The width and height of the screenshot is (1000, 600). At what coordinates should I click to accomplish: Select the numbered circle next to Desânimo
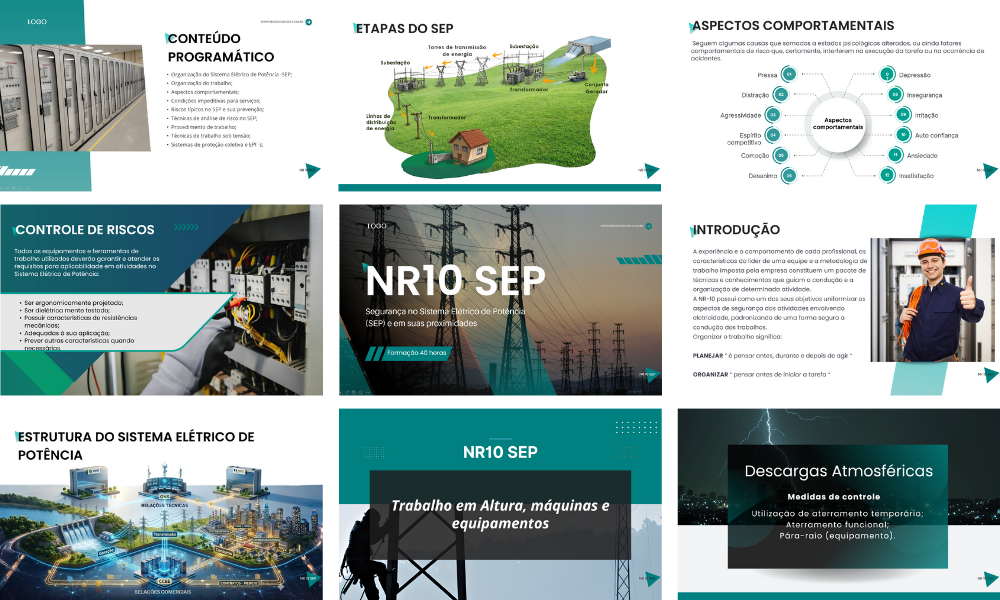tap(789, 175)
